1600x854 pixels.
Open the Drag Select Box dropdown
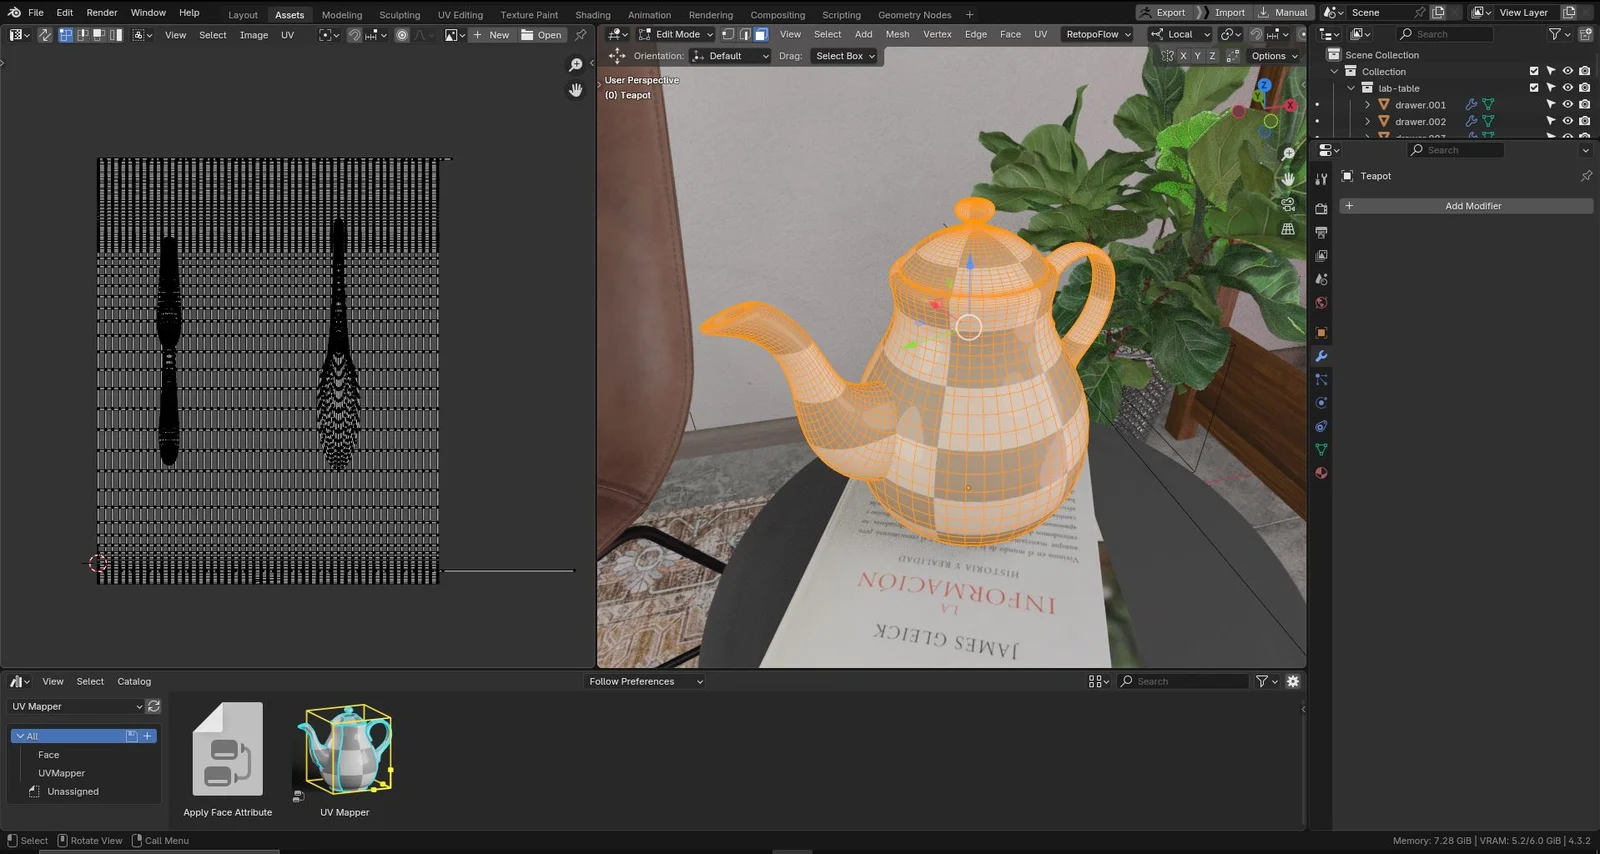[845, 56]
